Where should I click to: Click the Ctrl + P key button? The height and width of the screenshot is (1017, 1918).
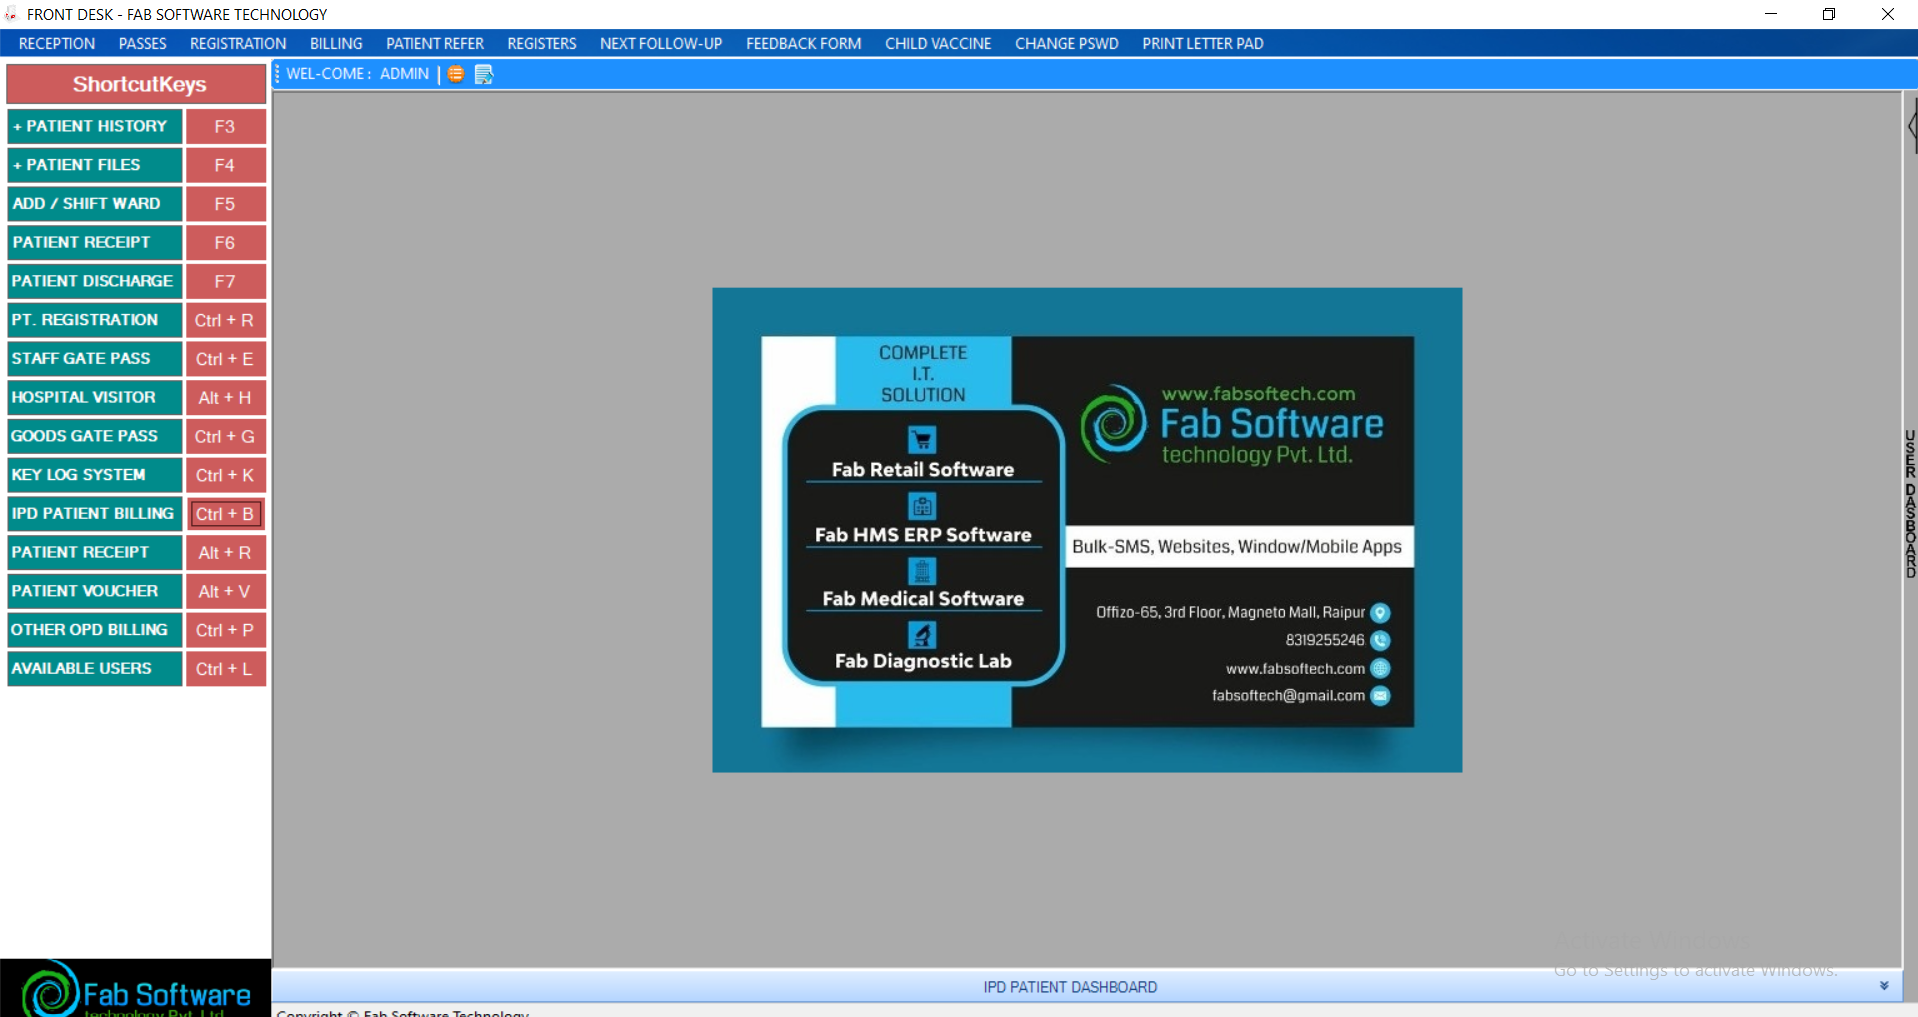coord(225,630)
